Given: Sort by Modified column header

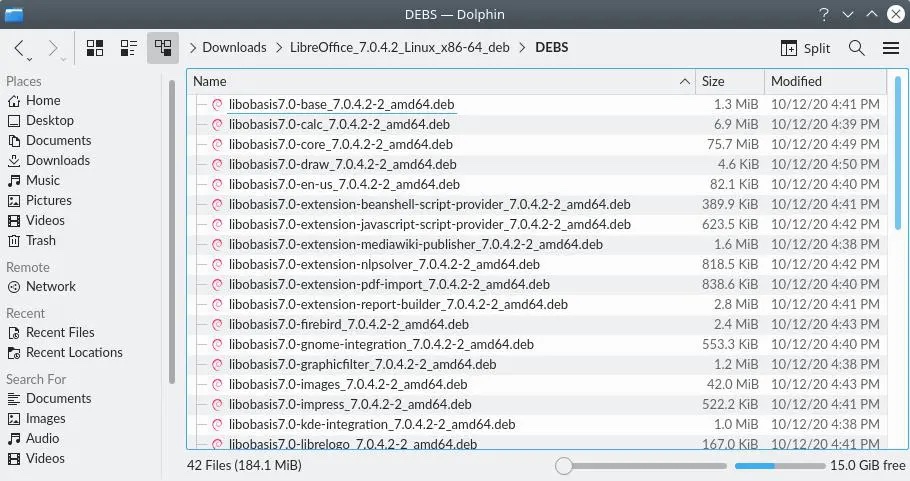Looking at the screenshot, I should 825,81.
